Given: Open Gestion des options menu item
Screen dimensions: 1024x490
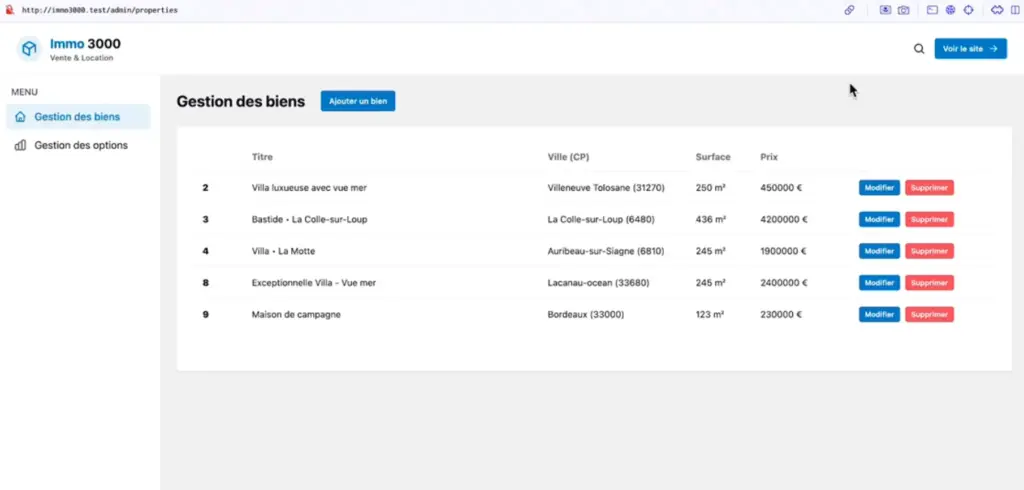Looking at the screenshot, I should tap(78, 145).
